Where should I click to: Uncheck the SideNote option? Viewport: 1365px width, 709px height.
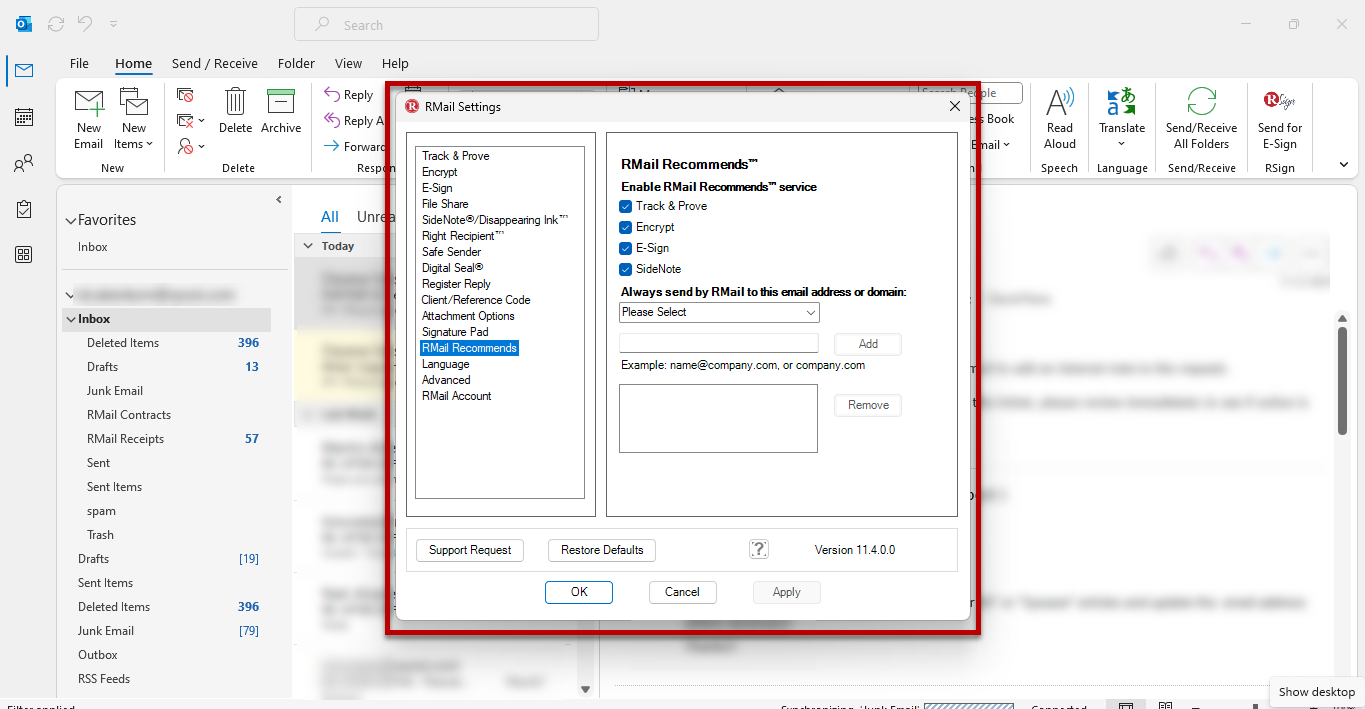(626, 268)
